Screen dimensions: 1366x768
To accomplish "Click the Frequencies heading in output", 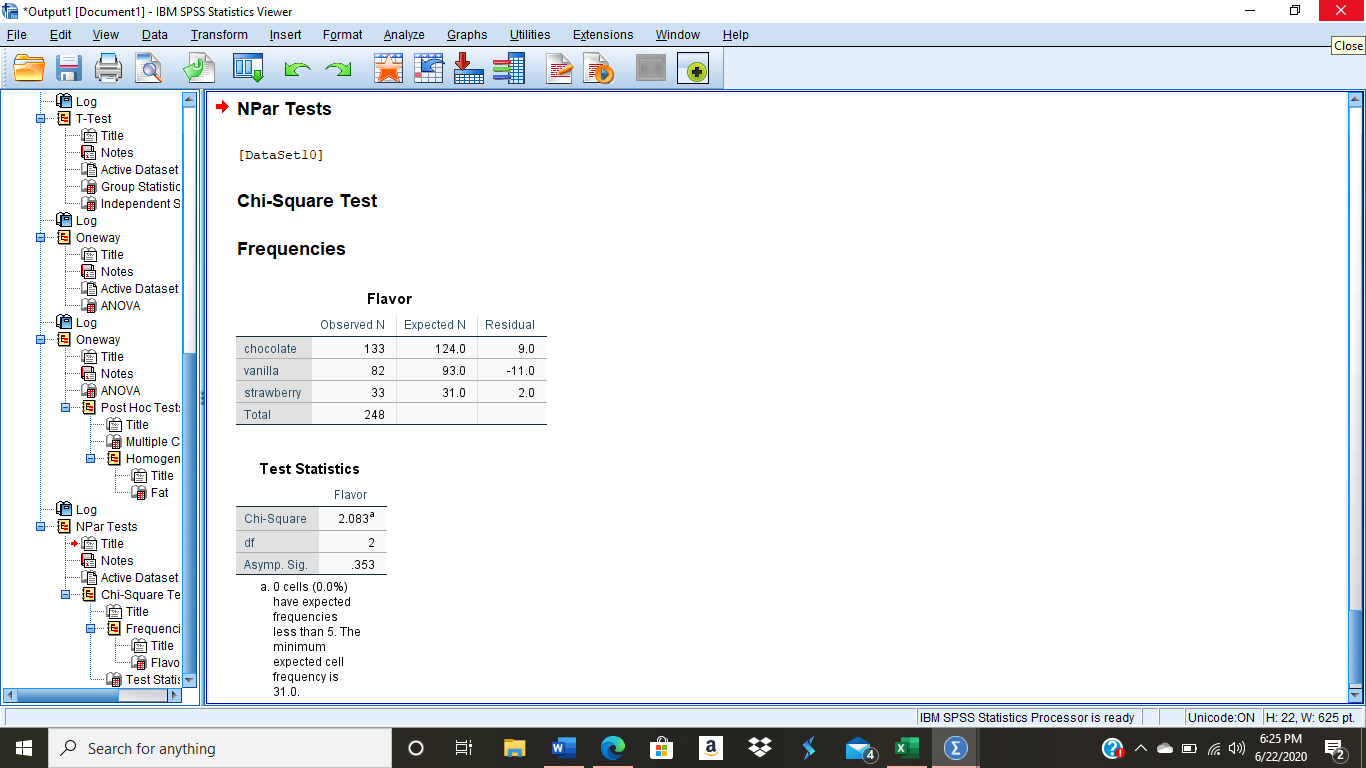I will tap(291, 249).
